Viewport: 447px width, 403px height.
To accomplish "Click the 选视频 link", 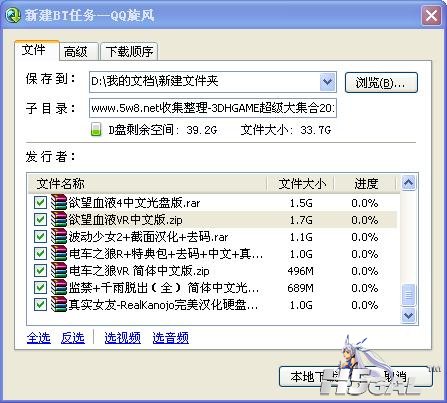I will [122, 338].
